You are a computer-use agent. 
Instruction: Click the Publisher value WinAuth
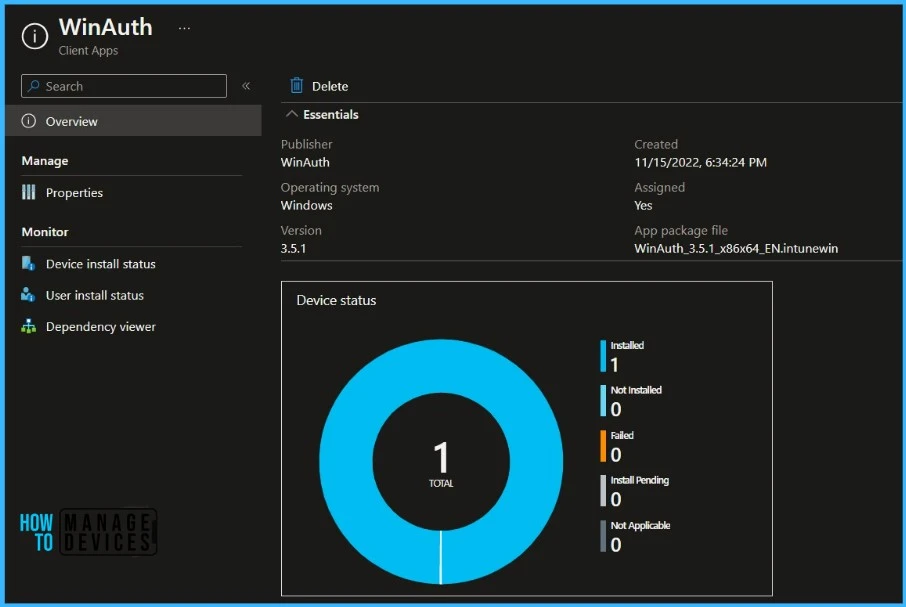click(305, 162)
